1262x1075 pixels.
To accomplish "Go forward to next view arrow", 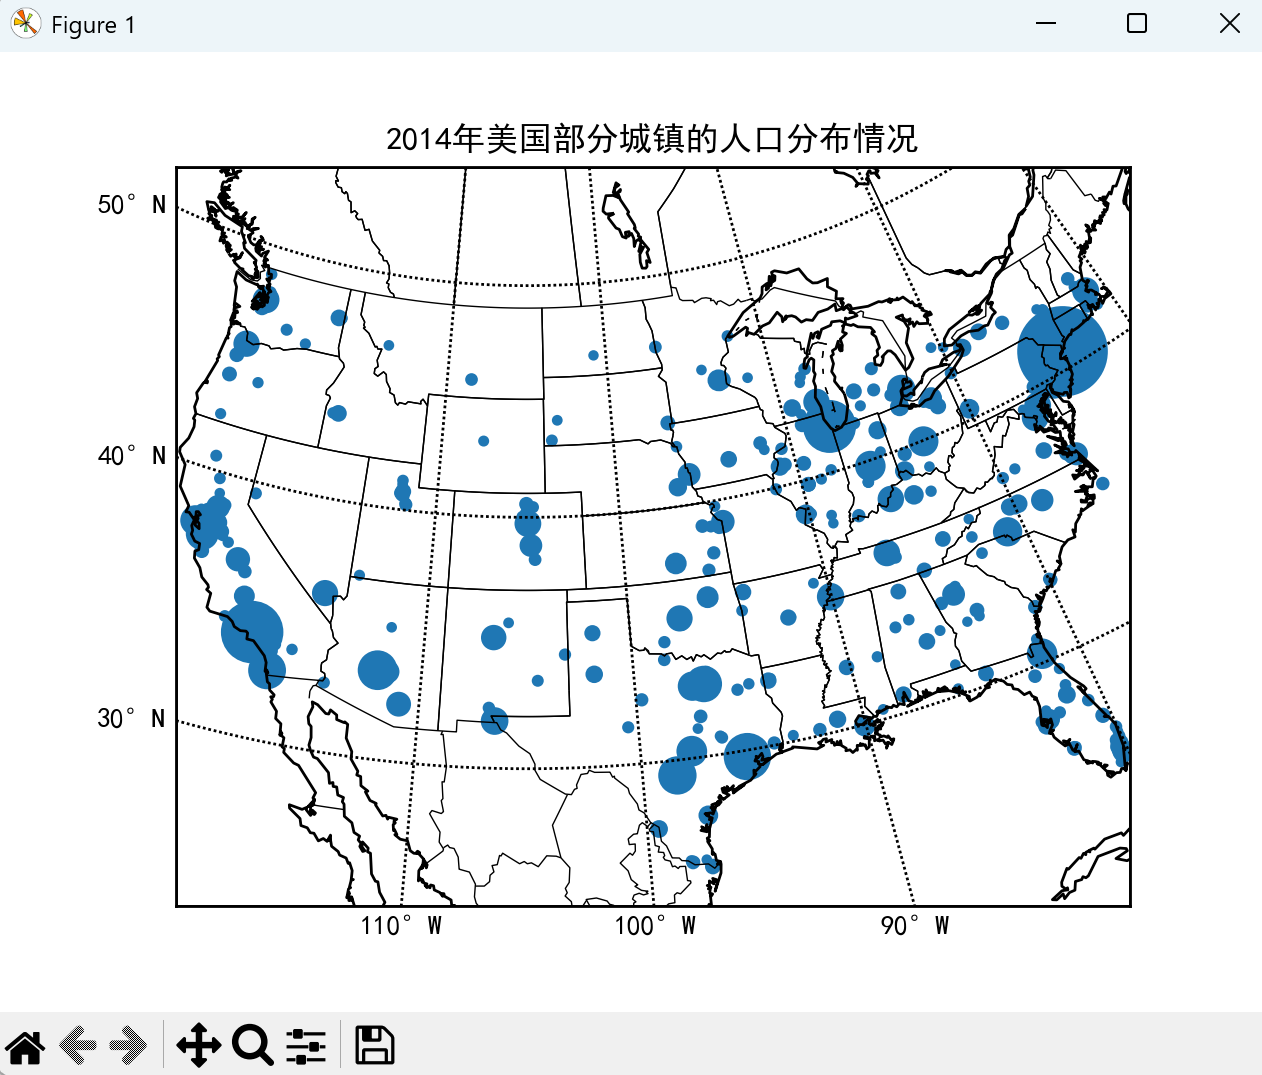I will (x=128, y=1046).
